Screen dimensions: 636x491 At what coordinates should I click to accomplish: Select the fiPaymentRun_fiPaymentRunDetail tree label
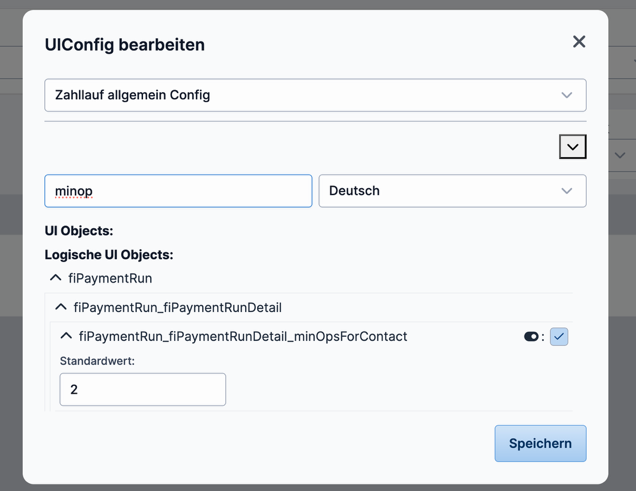point(177,307)
